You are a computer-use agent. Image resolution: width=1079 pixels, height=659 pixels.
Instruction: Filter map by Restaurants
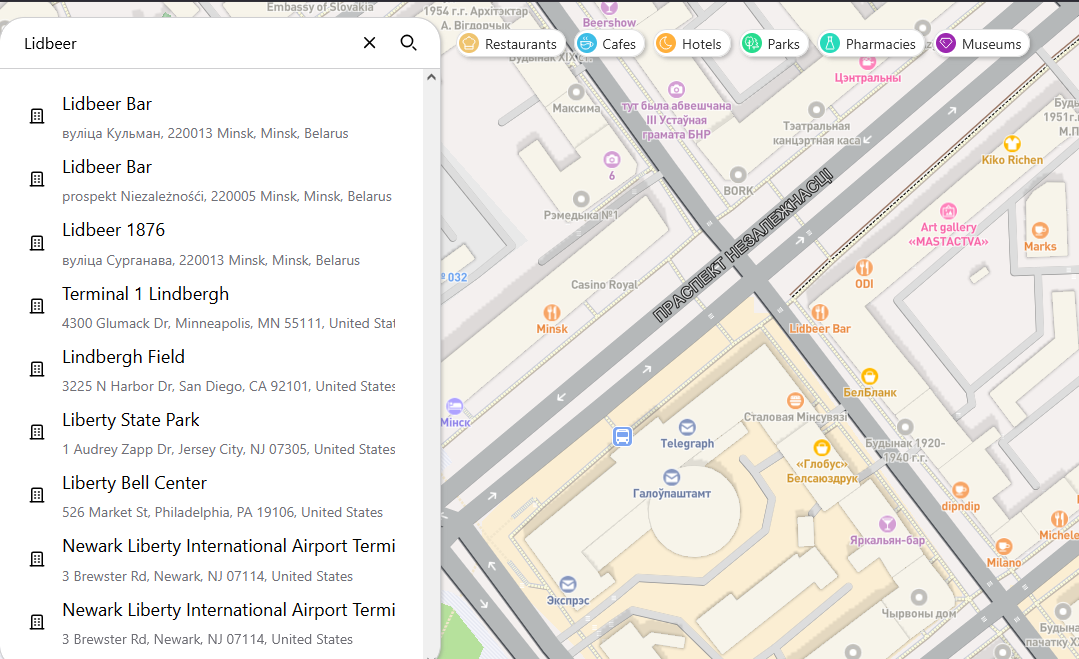pos(512,44)
